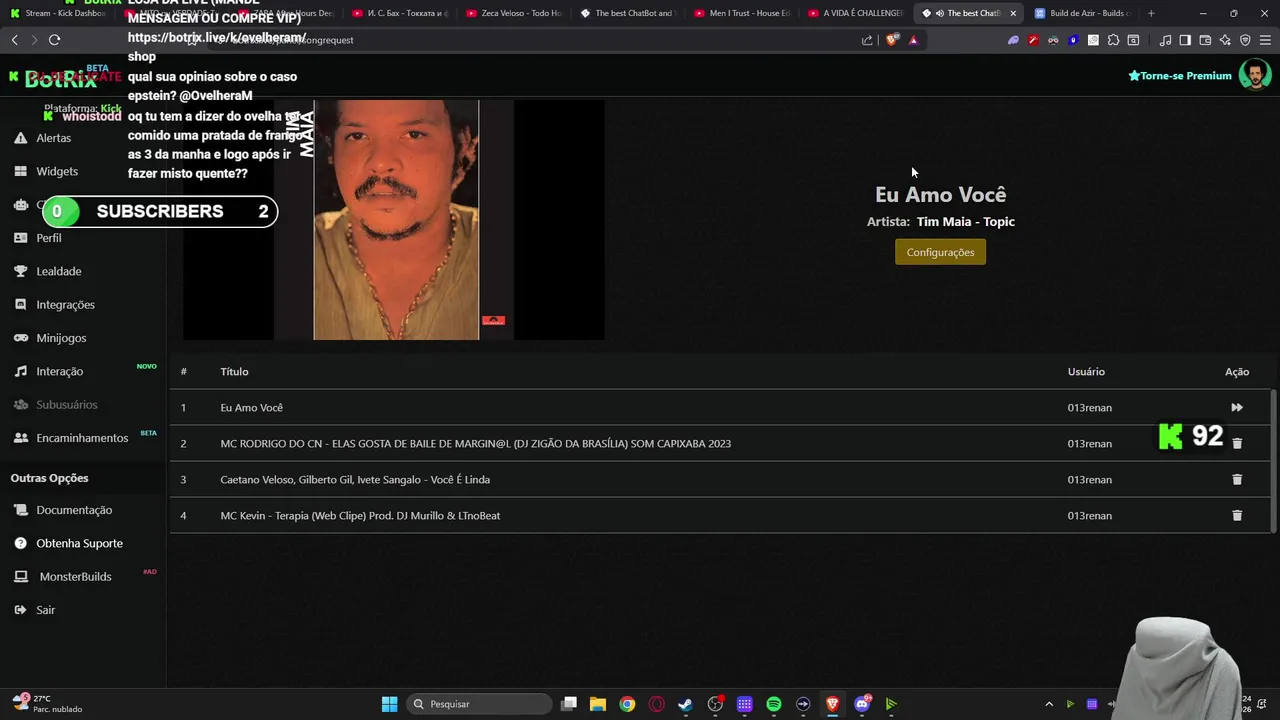Click the song list vertical scrollbar
Screen dimensions: 1280x720
click(1273, 460)
